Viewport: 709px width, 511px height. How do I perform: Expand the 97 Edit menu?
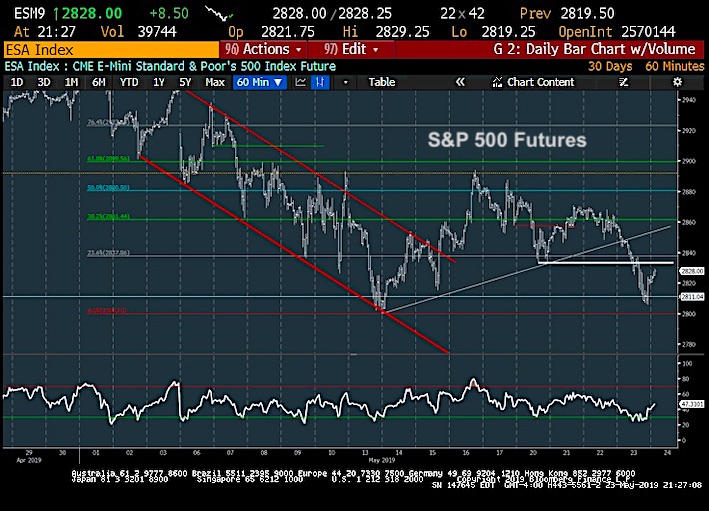[x=351, y=49]
